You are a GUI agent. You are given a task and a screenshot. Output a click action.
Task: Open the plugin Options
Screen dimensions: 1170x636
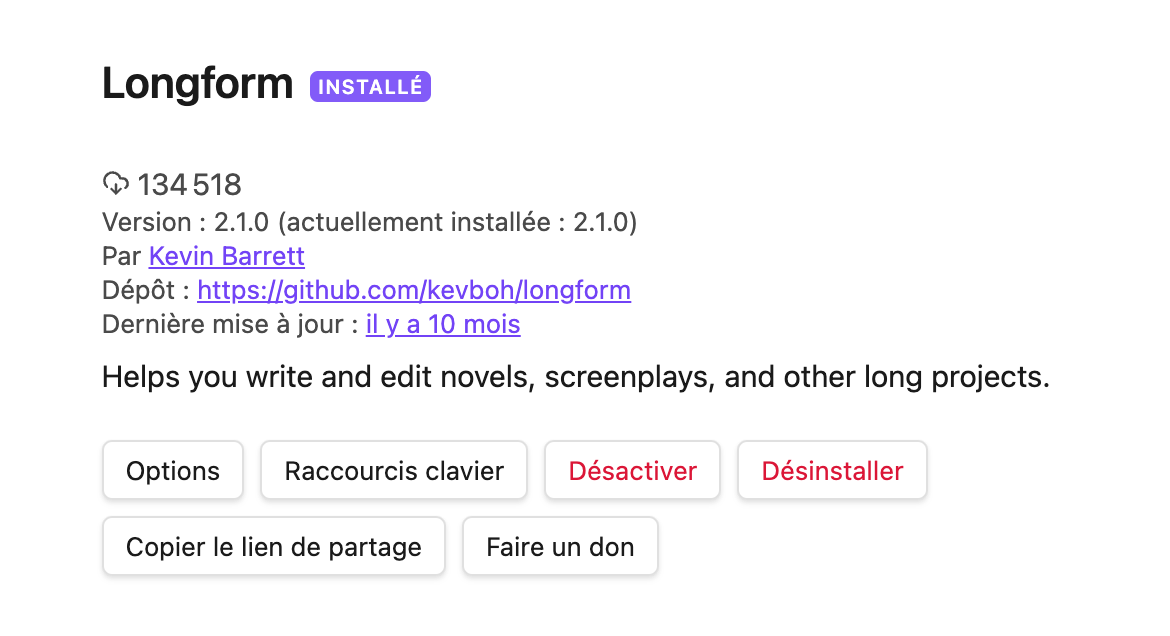tap(173, 471)
